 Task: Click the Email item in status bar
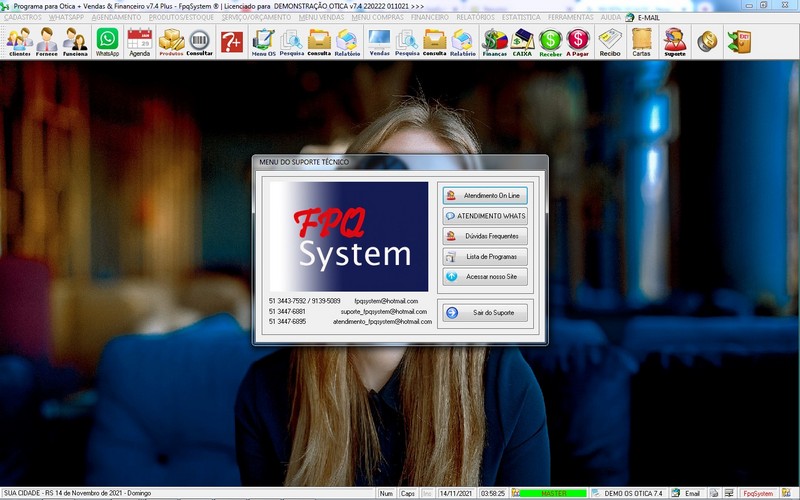(687, 493)
